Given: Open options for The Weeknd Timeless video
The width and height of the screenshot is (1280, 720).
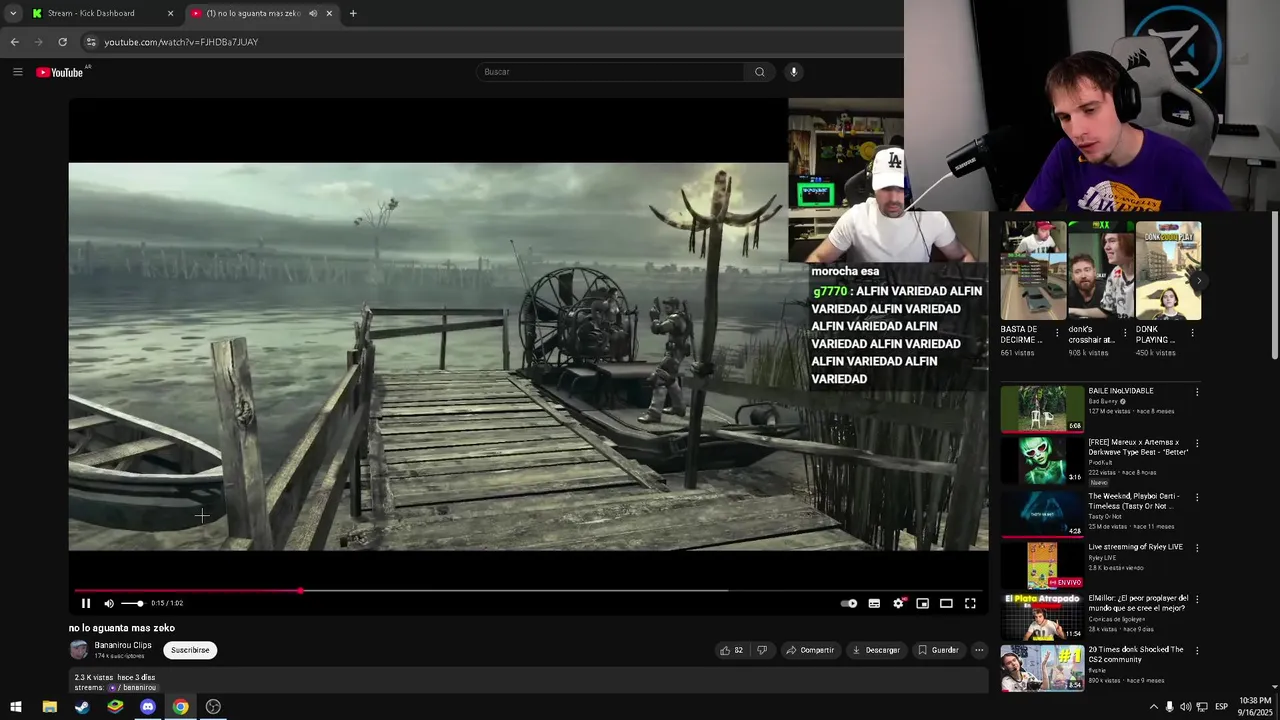Looking at the screenshot, I should click(x=1197, y=497).
